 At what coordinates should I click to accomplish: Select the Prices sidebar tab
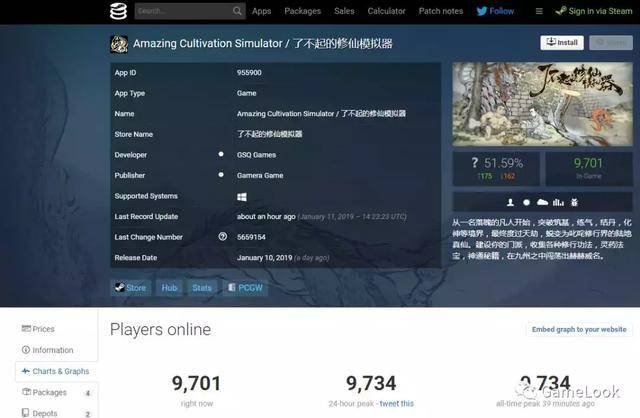56,329
